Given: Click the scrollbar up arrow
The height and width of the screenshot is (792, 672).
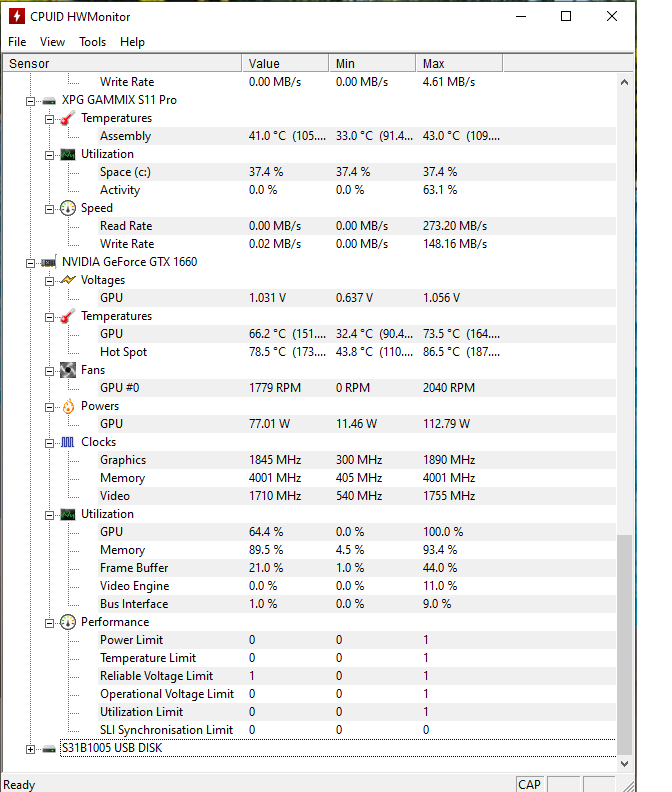Looking at the screenshot, I should coord(625,82).
